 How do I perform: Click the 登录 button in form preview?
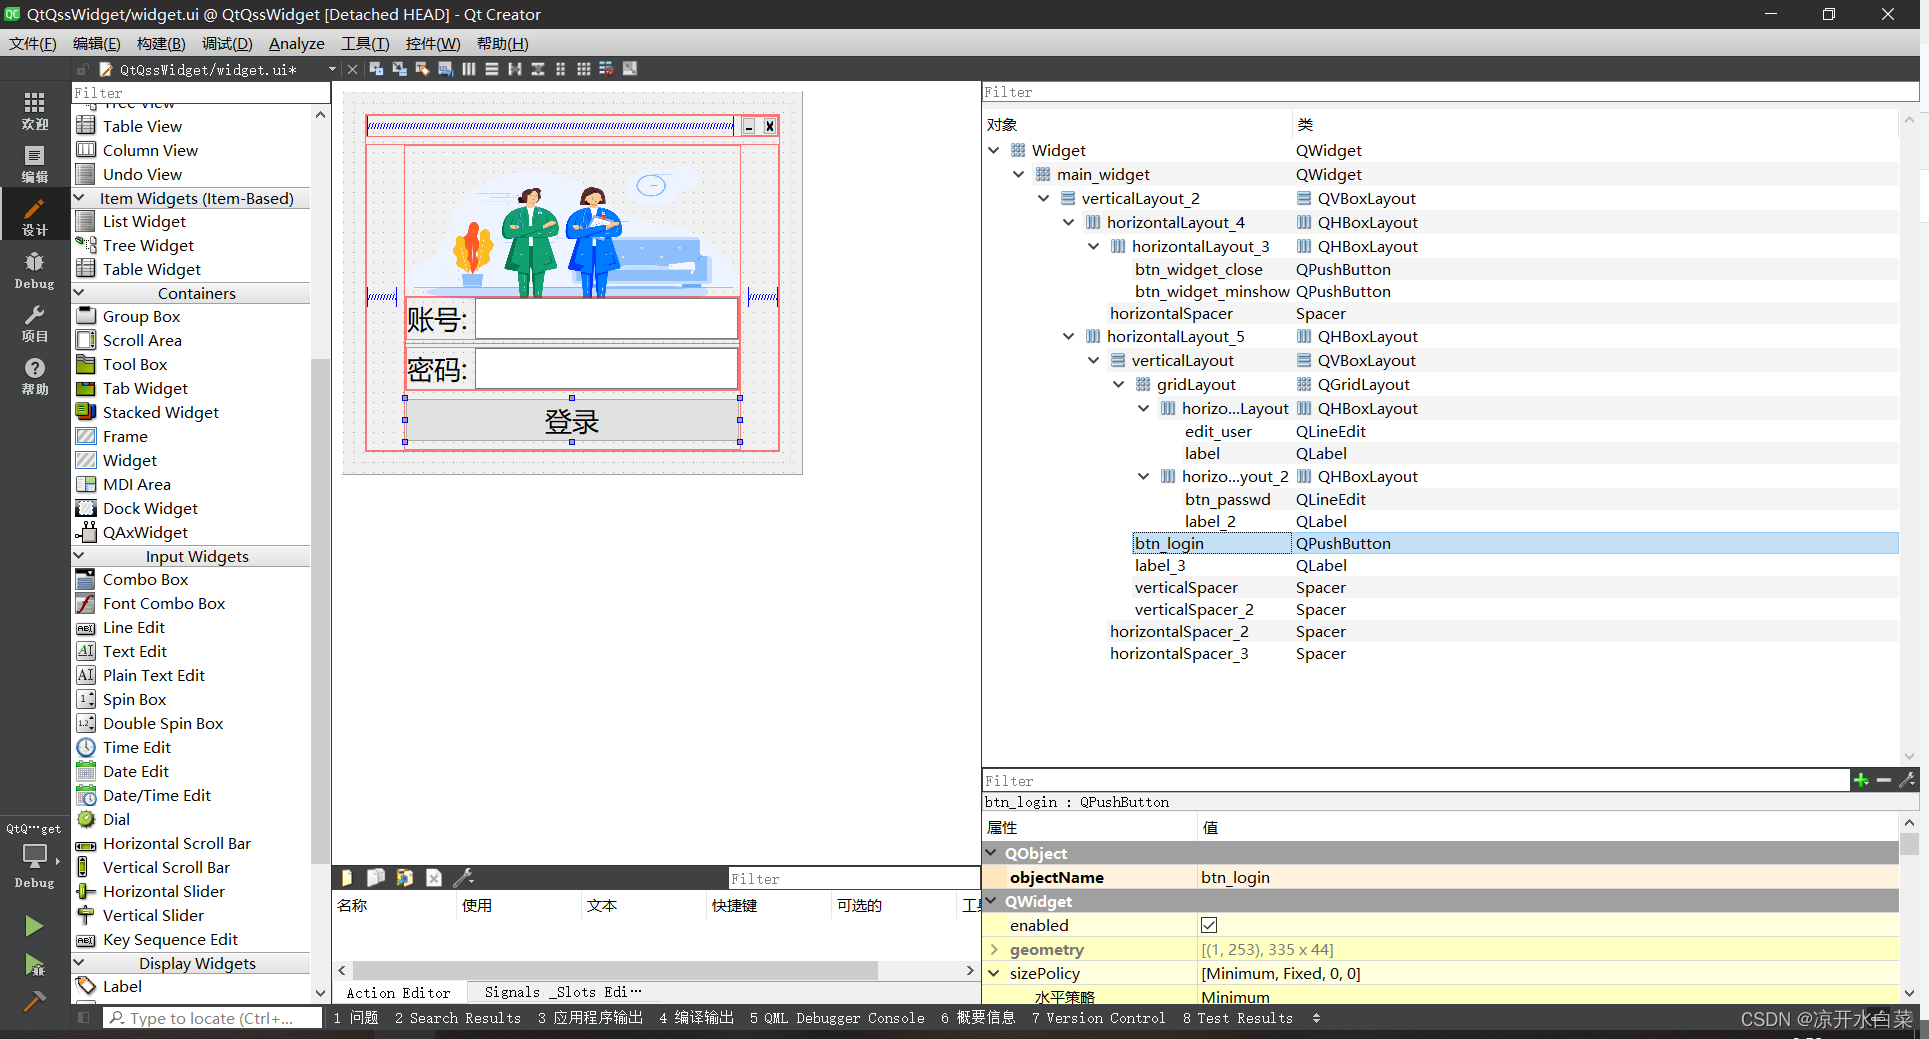coord(572,420)
